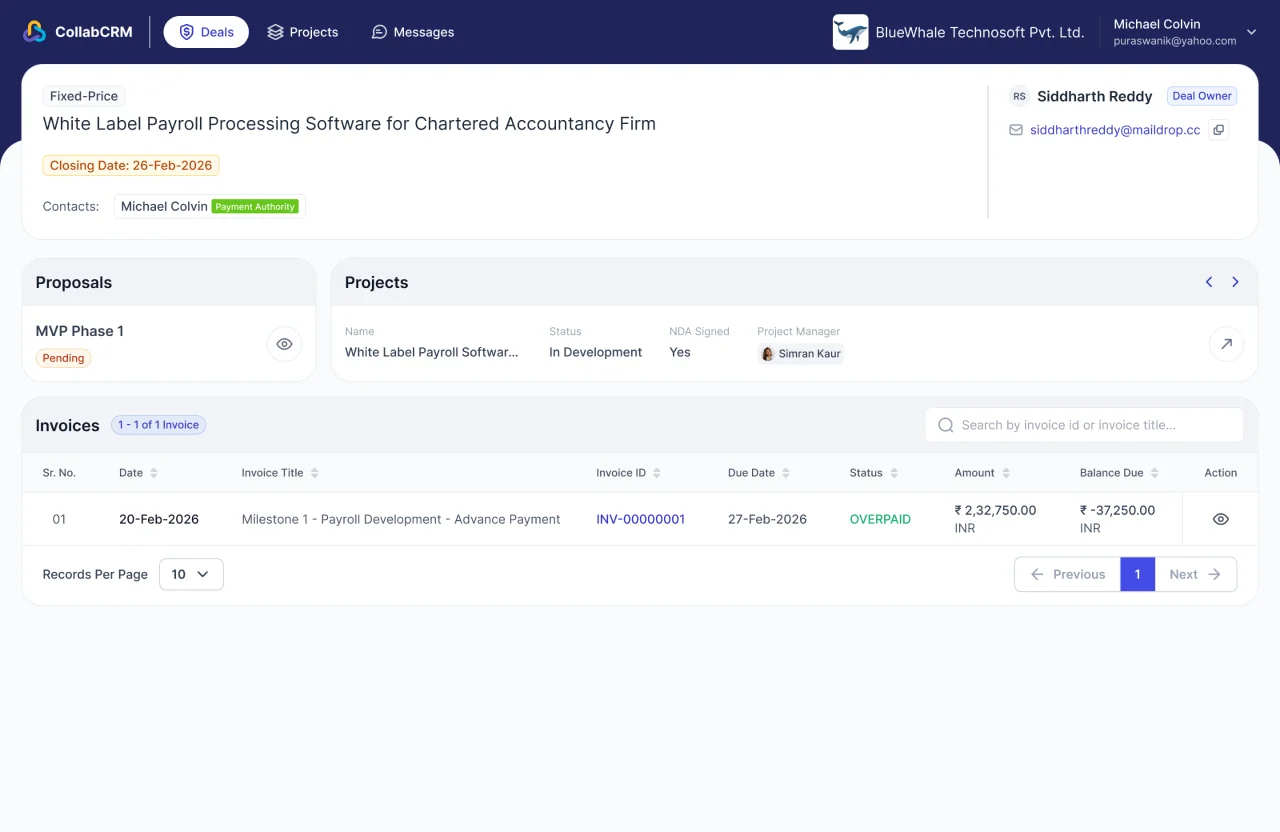Open invoice INV-00000001 link

[641, 519]
